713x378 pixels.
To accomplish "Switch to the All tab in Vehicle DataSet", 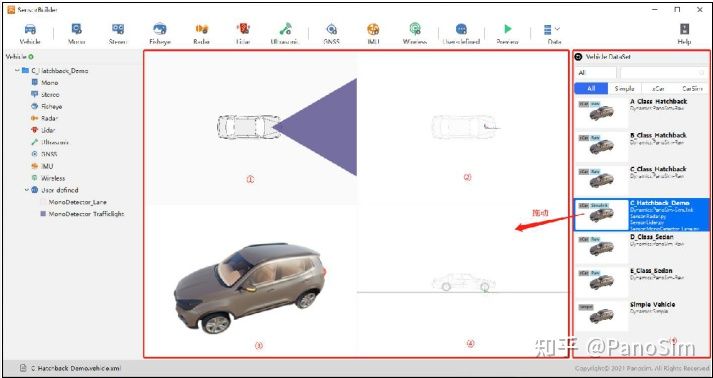I will 591,89.
